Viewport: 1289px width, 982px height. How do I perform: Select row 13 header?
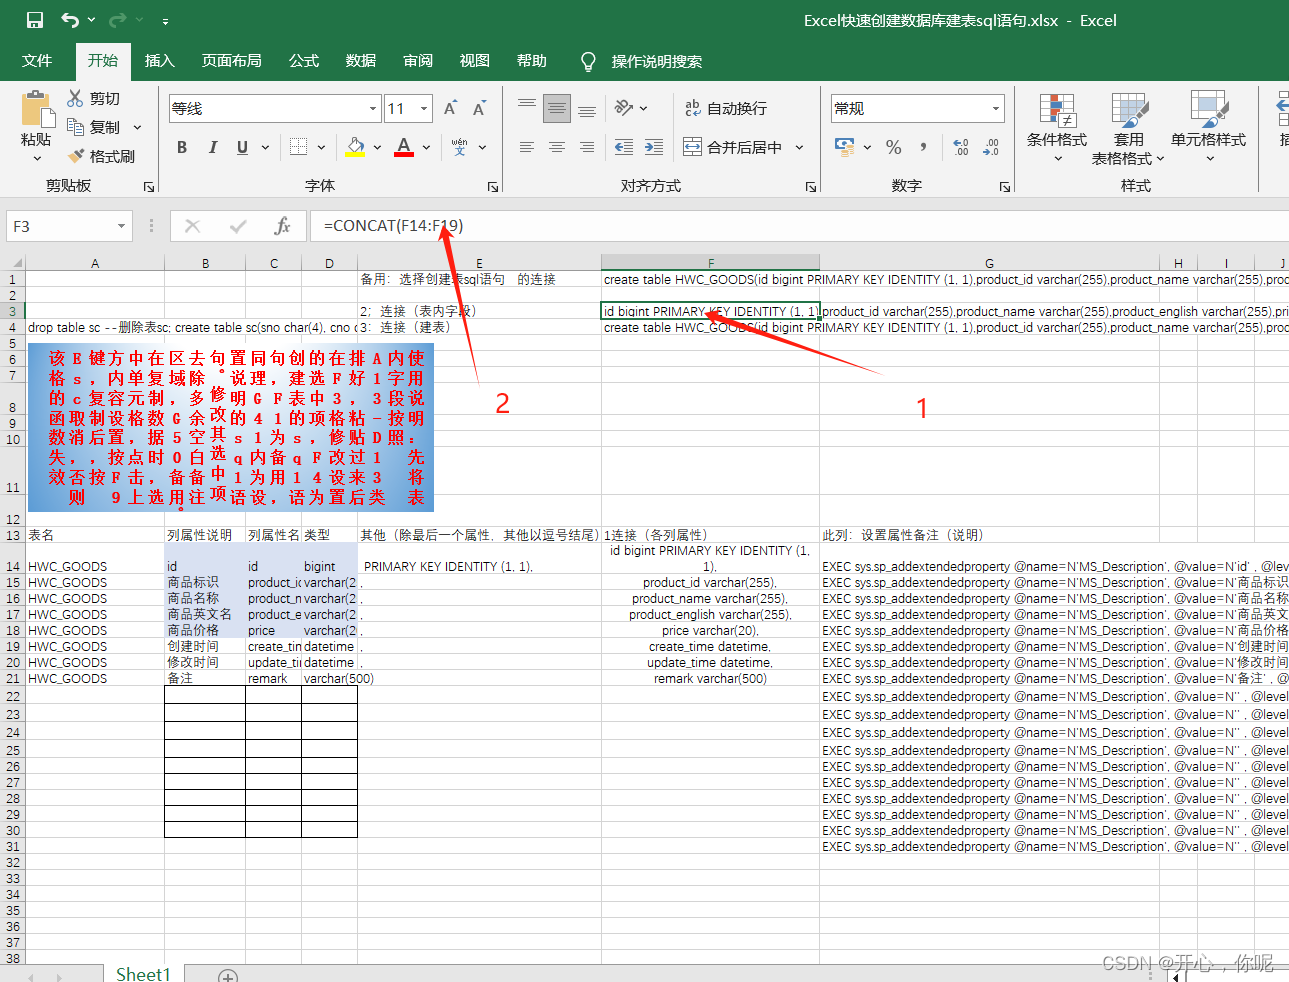(12, 535)
